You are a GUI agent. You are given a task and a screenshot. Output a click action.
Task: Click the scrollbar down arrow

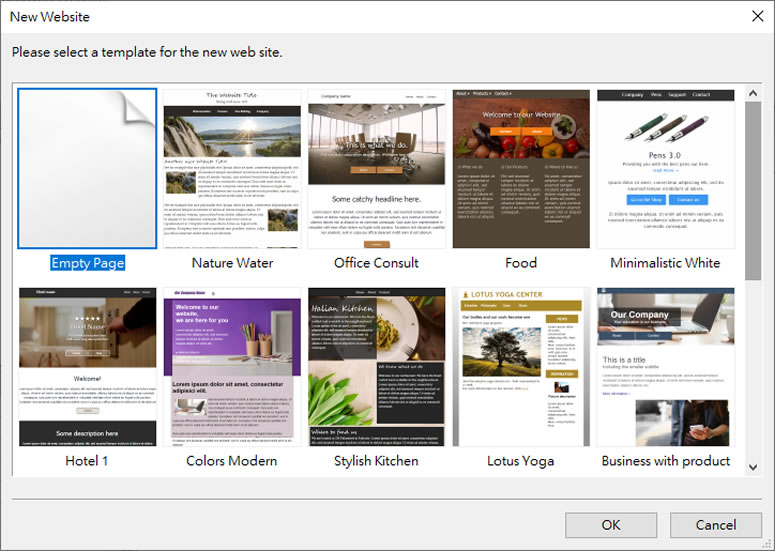click(753, 467)
